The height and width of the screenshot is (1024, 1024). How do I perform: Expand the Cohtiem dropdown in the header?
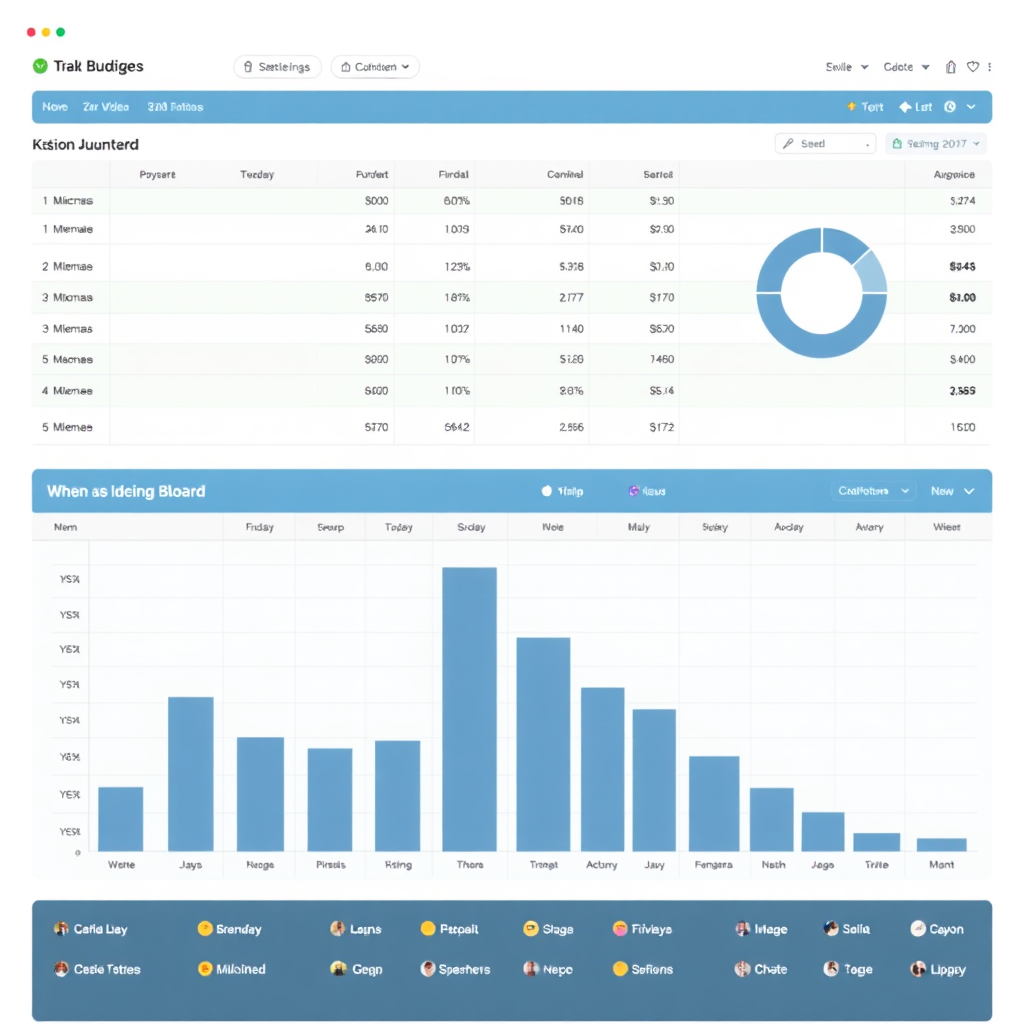pyautogui.click(x=375, y=67)
